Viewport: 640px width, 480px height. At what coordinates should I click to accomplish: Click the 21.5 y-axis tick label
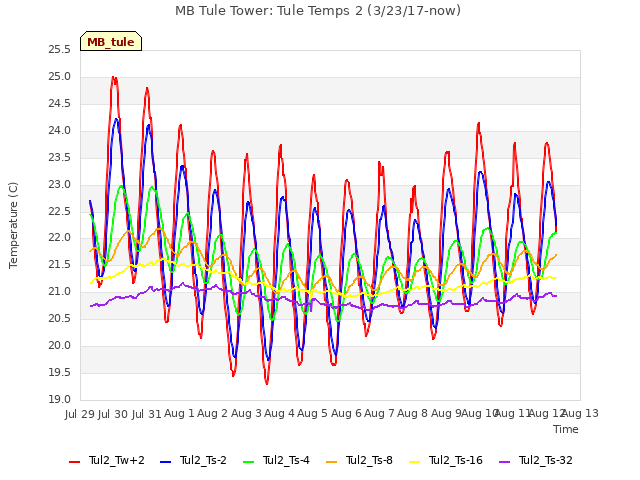[59, 265]
